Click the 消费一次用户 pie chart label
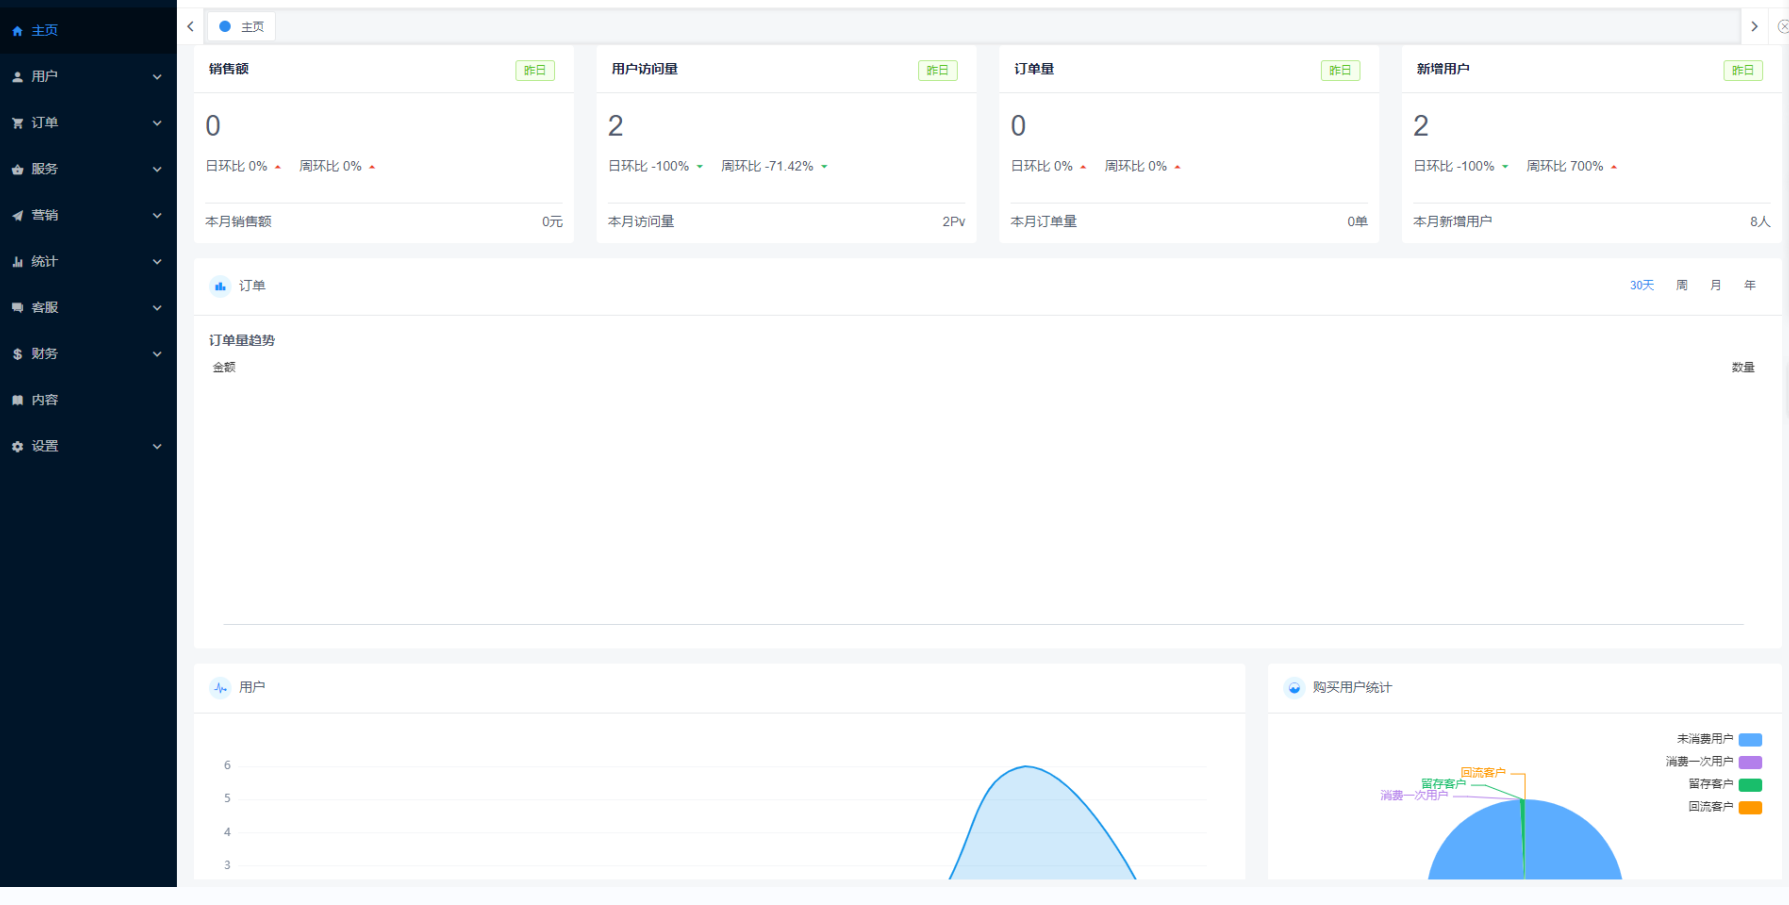Screen dimensions: 1789x905 pyautogui.click(x=1414, y=796)
